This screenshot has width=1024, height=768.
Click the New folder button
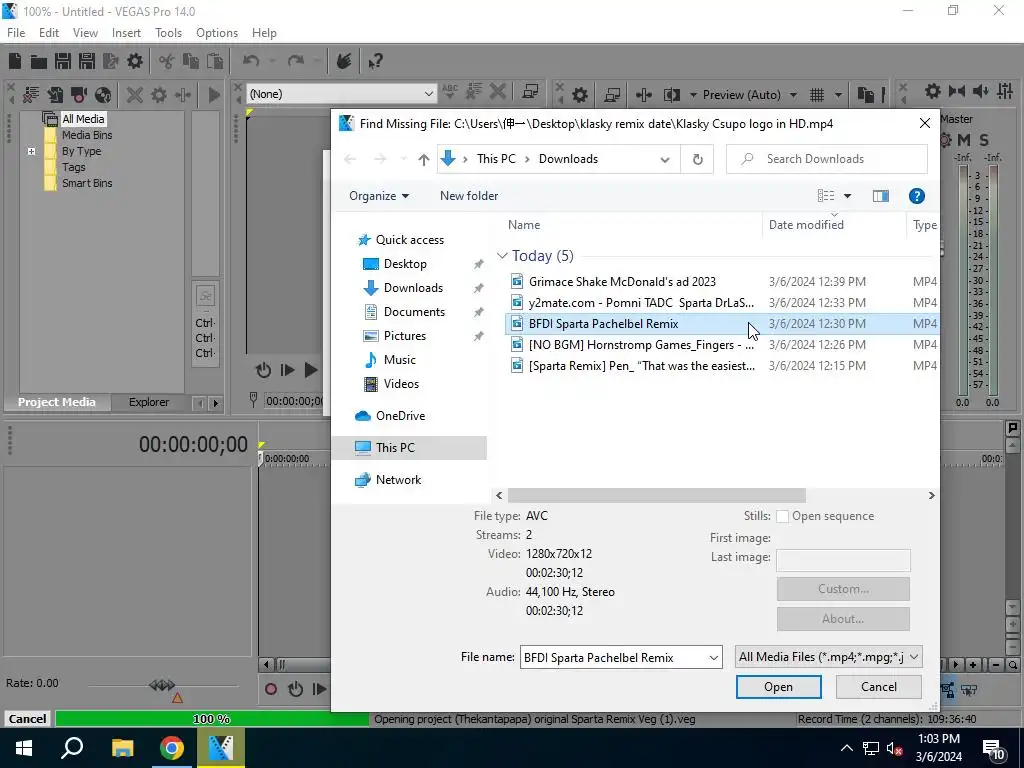pyautogui.click(x=469, y=196)
